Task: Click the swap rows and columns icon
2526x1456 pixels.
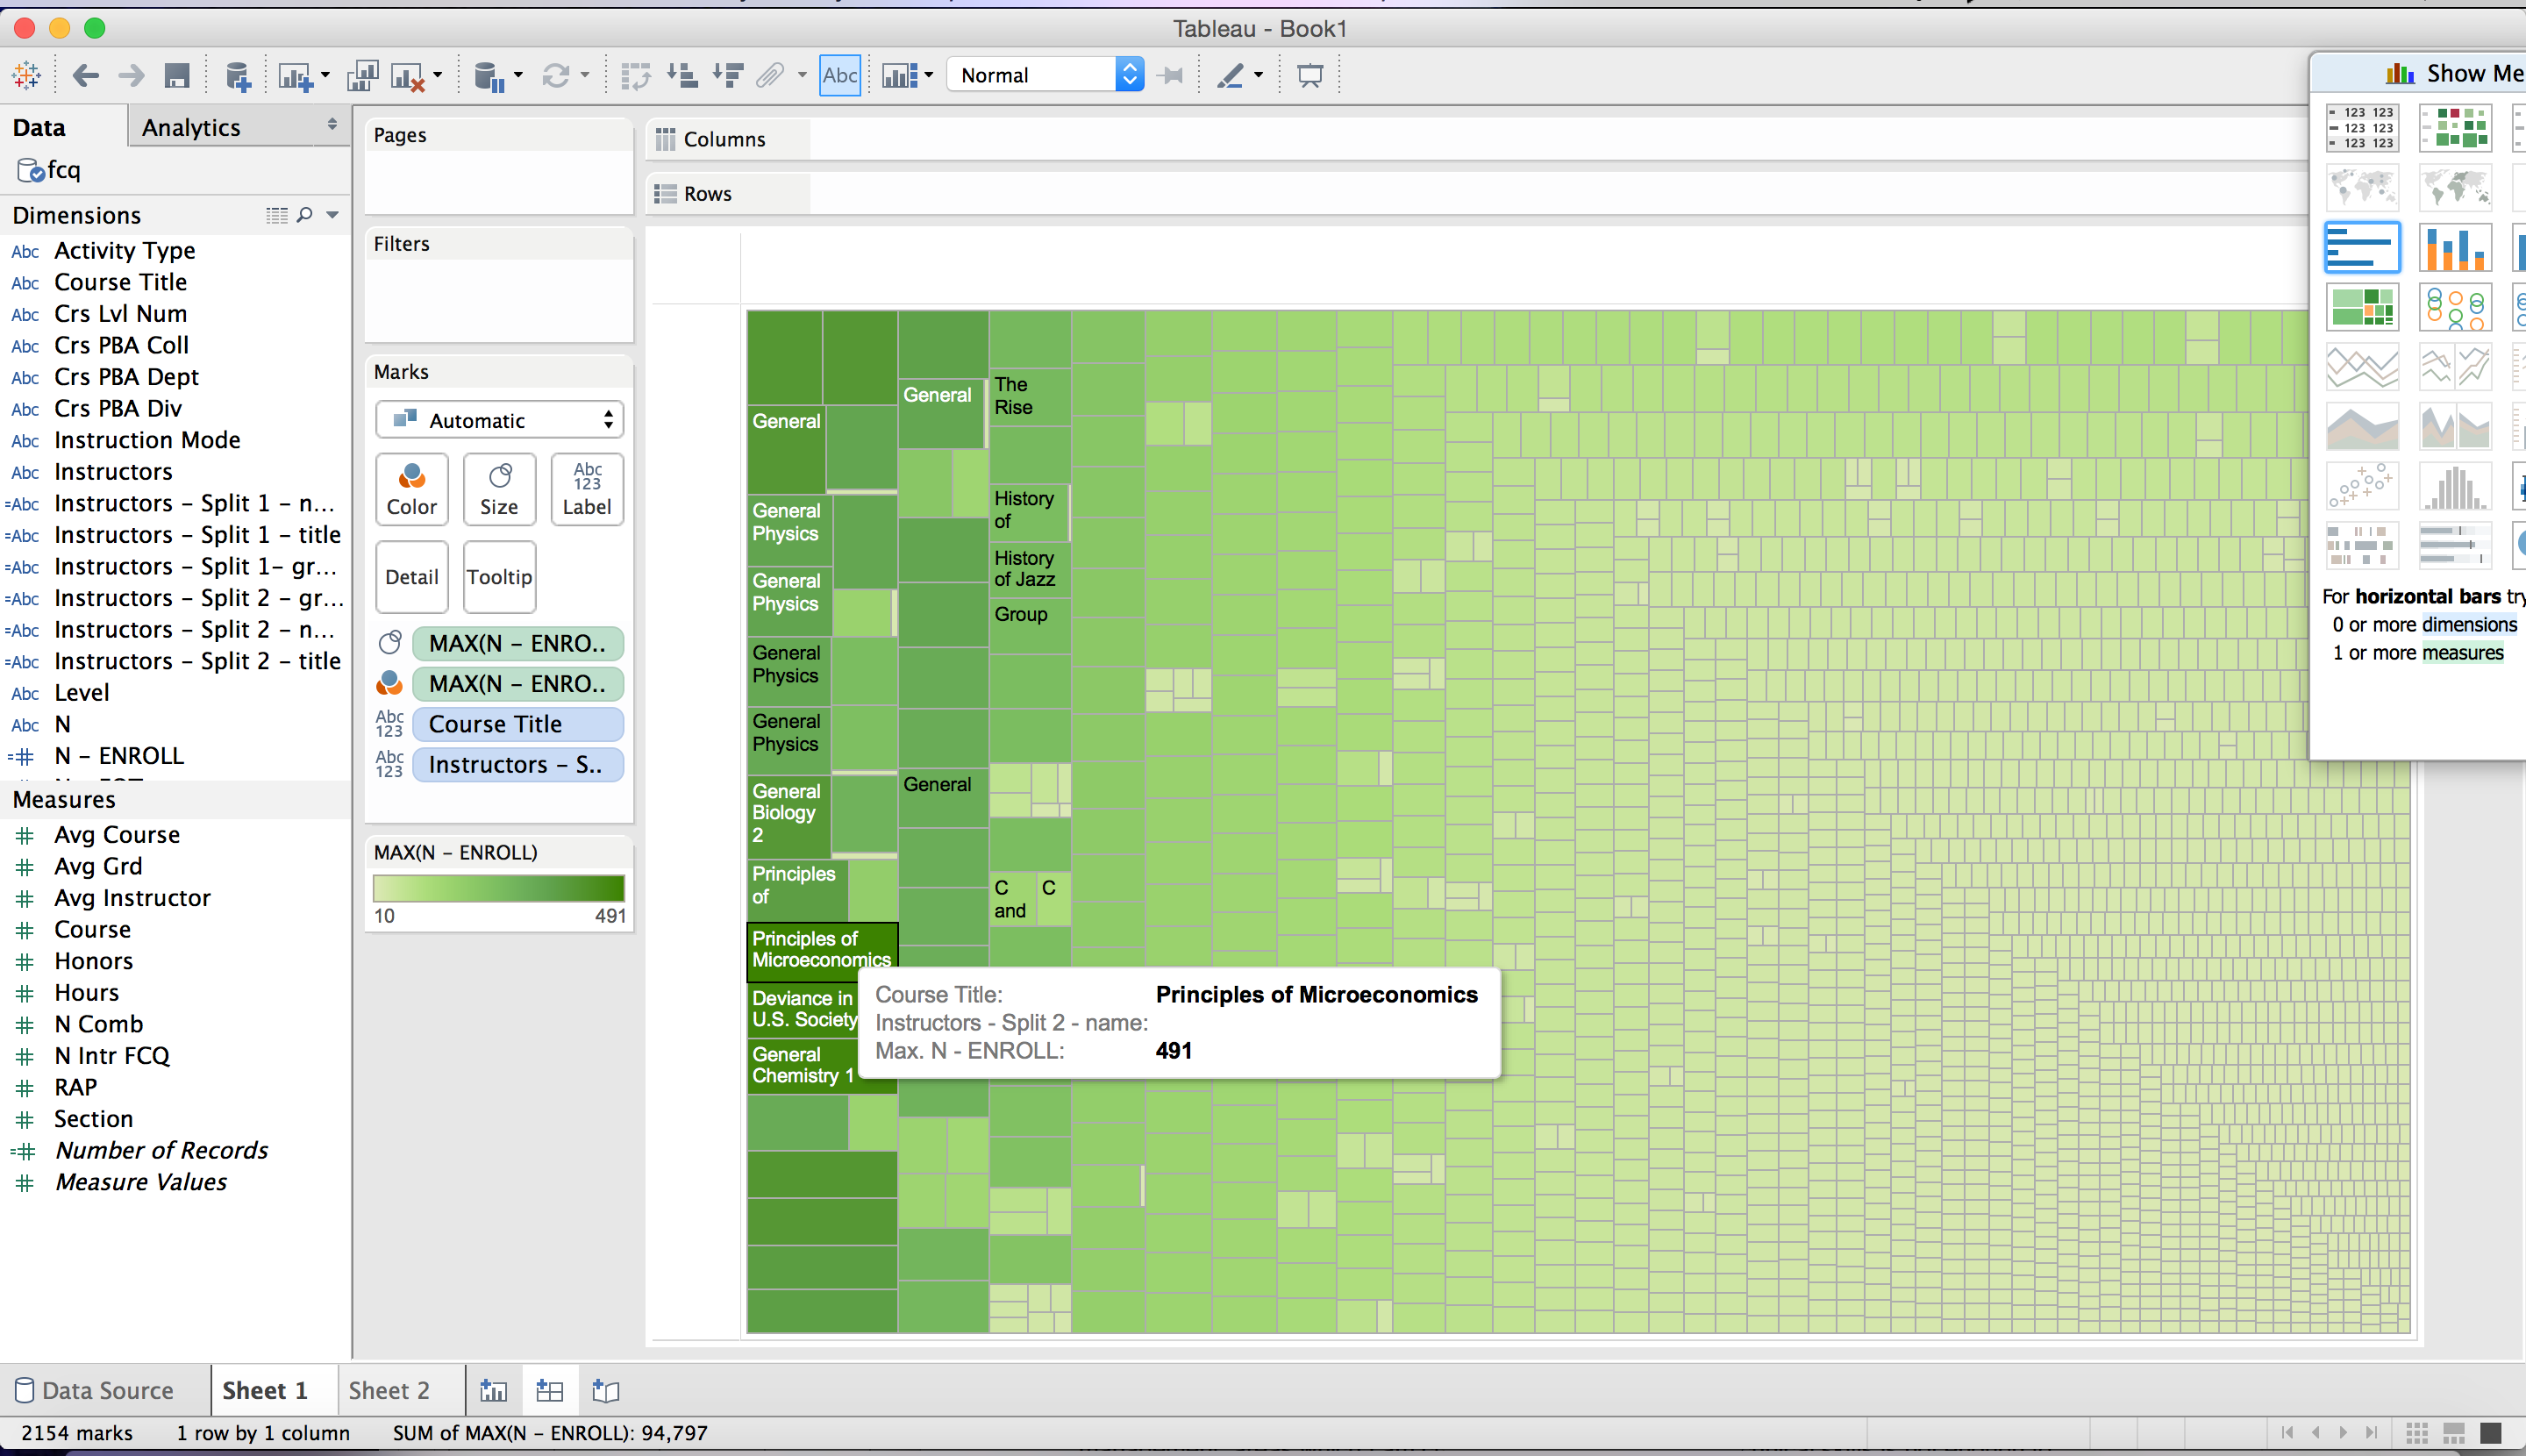Action: click(x=637, y=75)
